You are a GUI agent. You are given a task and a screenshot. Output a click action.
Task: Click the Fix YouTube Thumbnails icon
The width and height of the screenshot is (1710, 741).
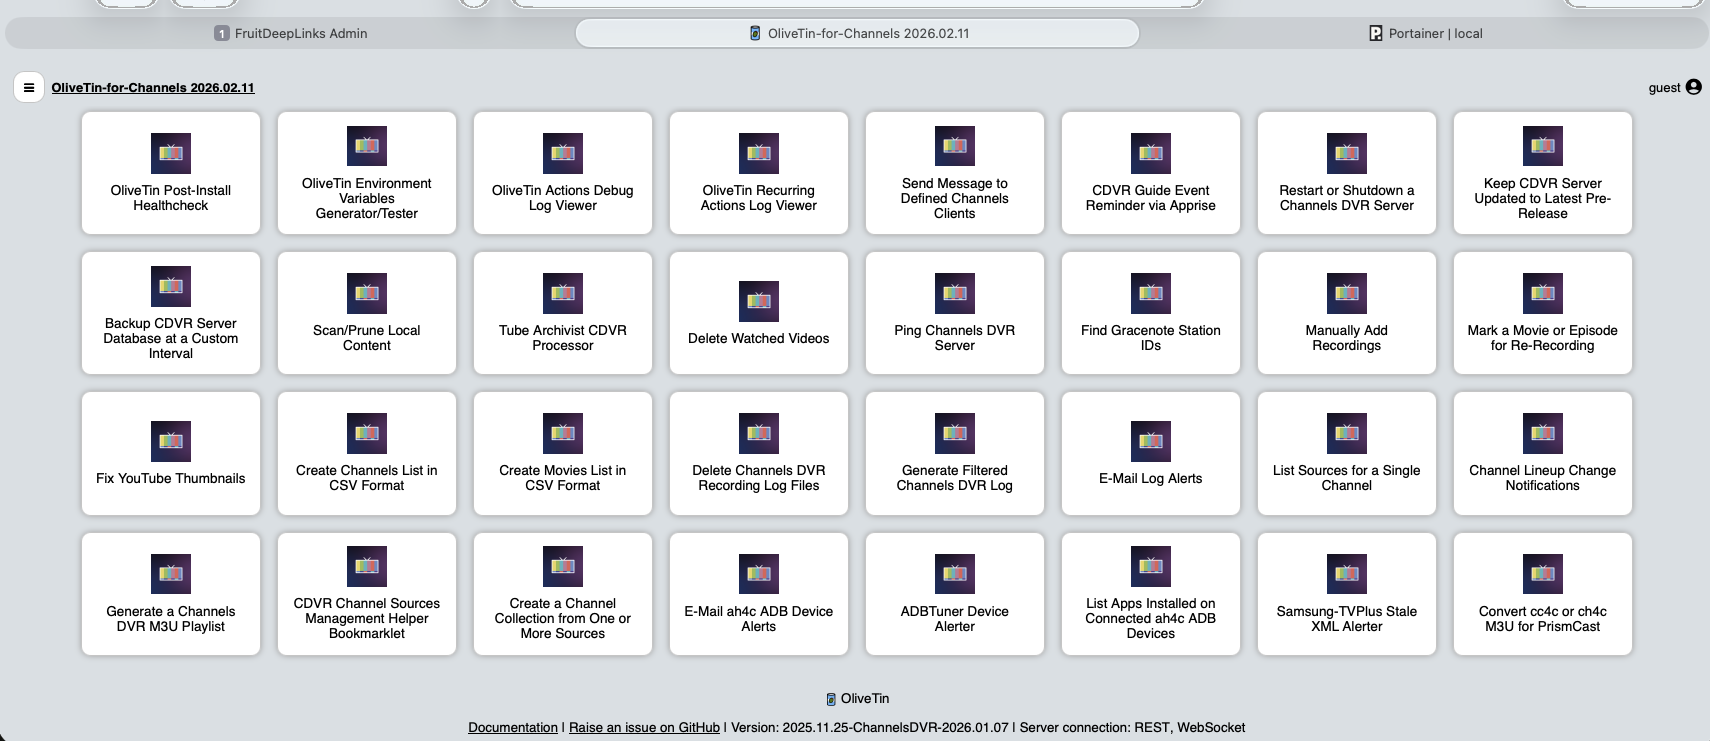(171, 441)
